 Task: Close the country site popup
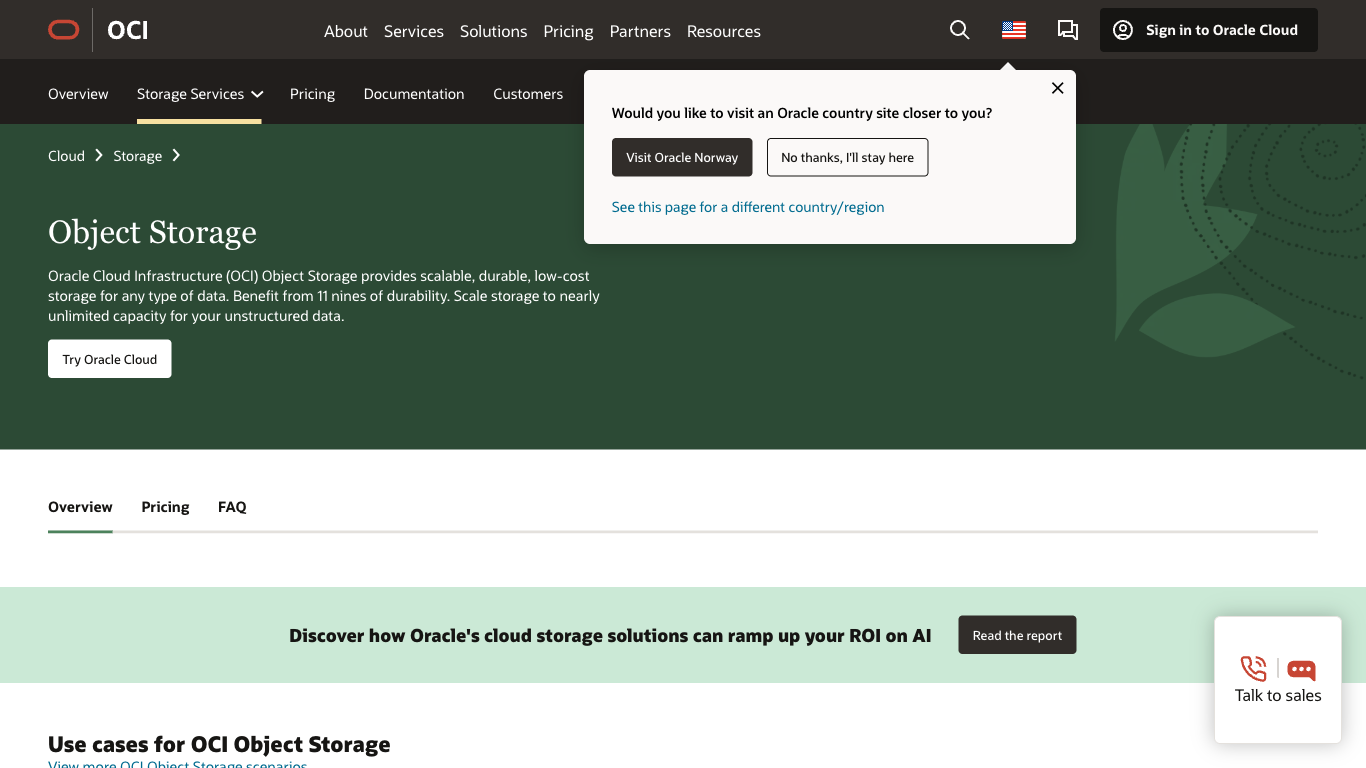point(1057,88)
